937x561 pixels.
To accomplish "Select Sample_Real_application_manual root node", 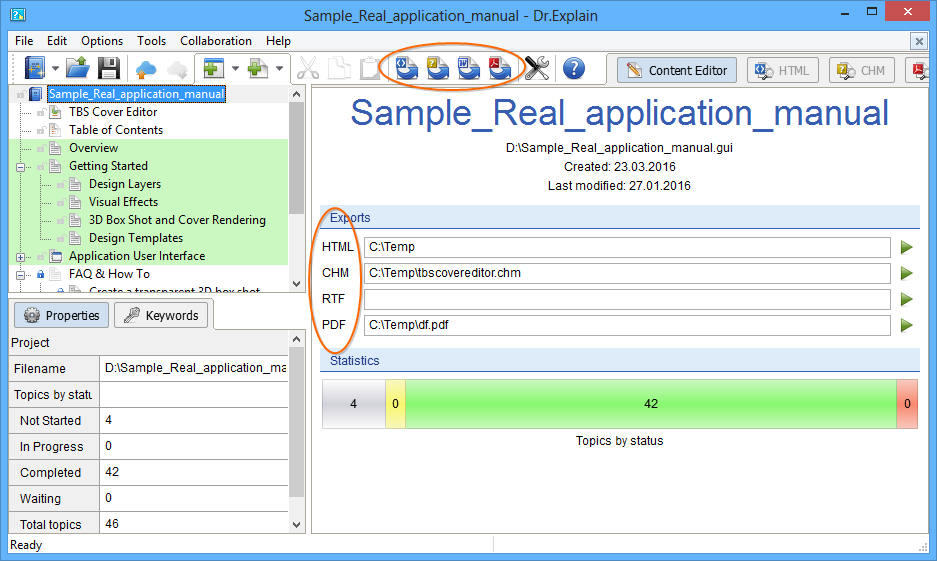I will pos(136,94).
